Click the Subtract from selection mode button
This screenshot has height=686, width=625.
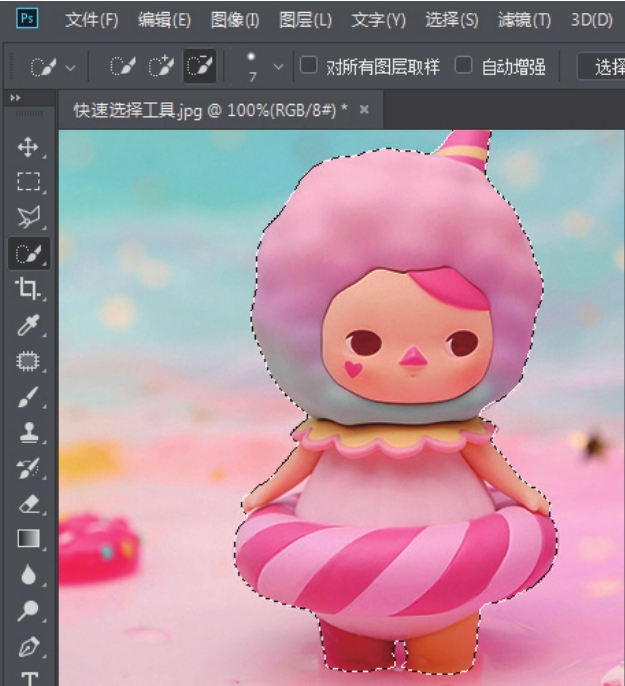(199, 67)
